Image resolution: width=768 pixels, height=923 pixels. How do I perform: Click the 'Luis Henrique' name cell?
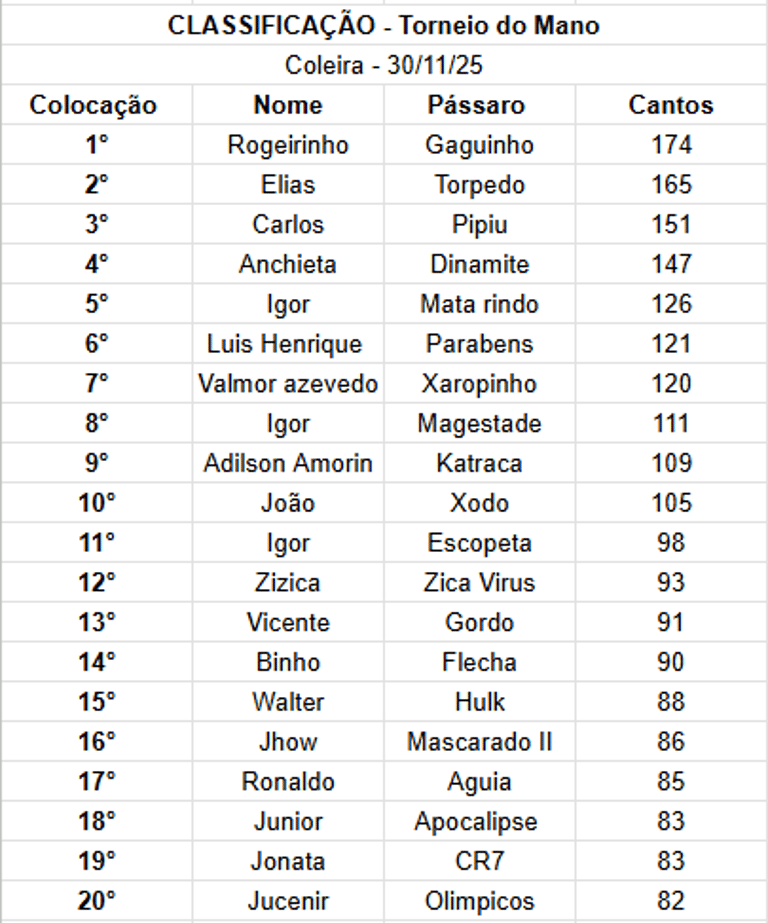coord(285,344)
